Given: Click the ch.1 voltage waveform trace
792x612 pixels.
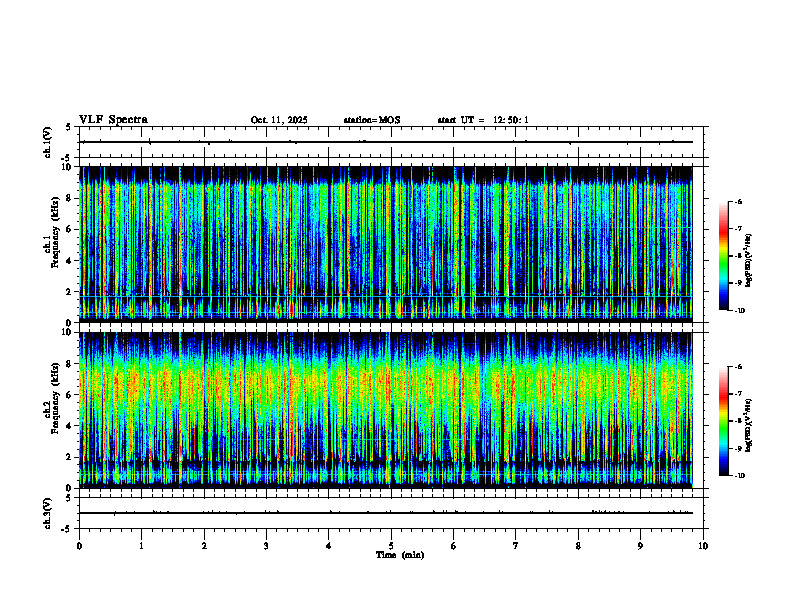Looking at the screenshot, I should (386, 142).
